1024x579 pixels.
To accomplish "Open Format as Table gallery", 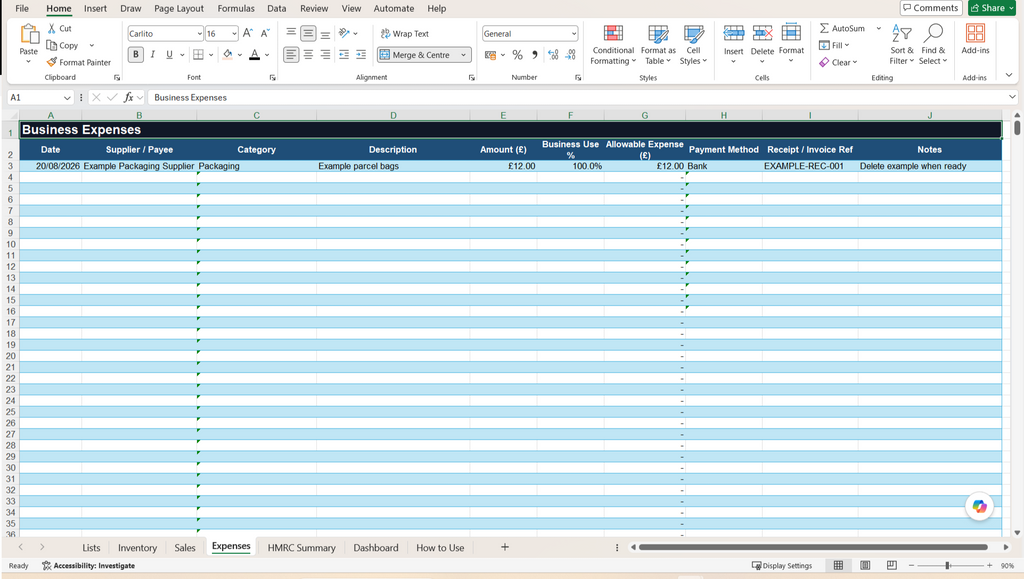I will [658, 44].
